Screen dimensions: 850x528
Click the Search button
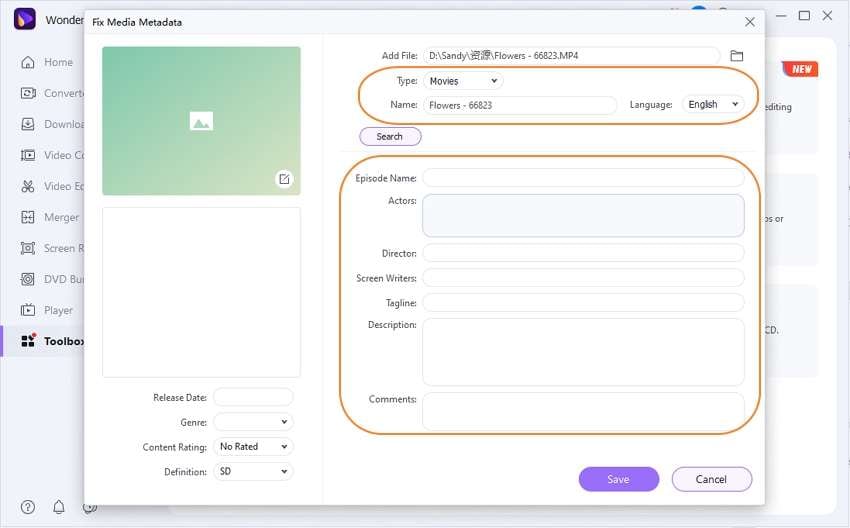coord(390,137)
